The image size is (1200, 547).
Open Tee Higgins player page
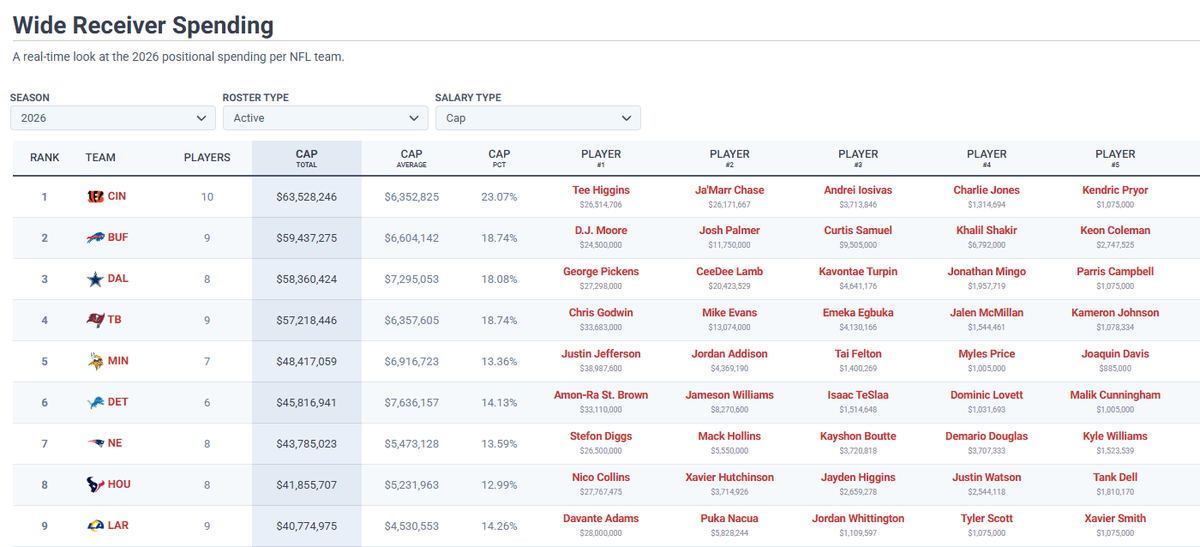[x=601, y=190]
